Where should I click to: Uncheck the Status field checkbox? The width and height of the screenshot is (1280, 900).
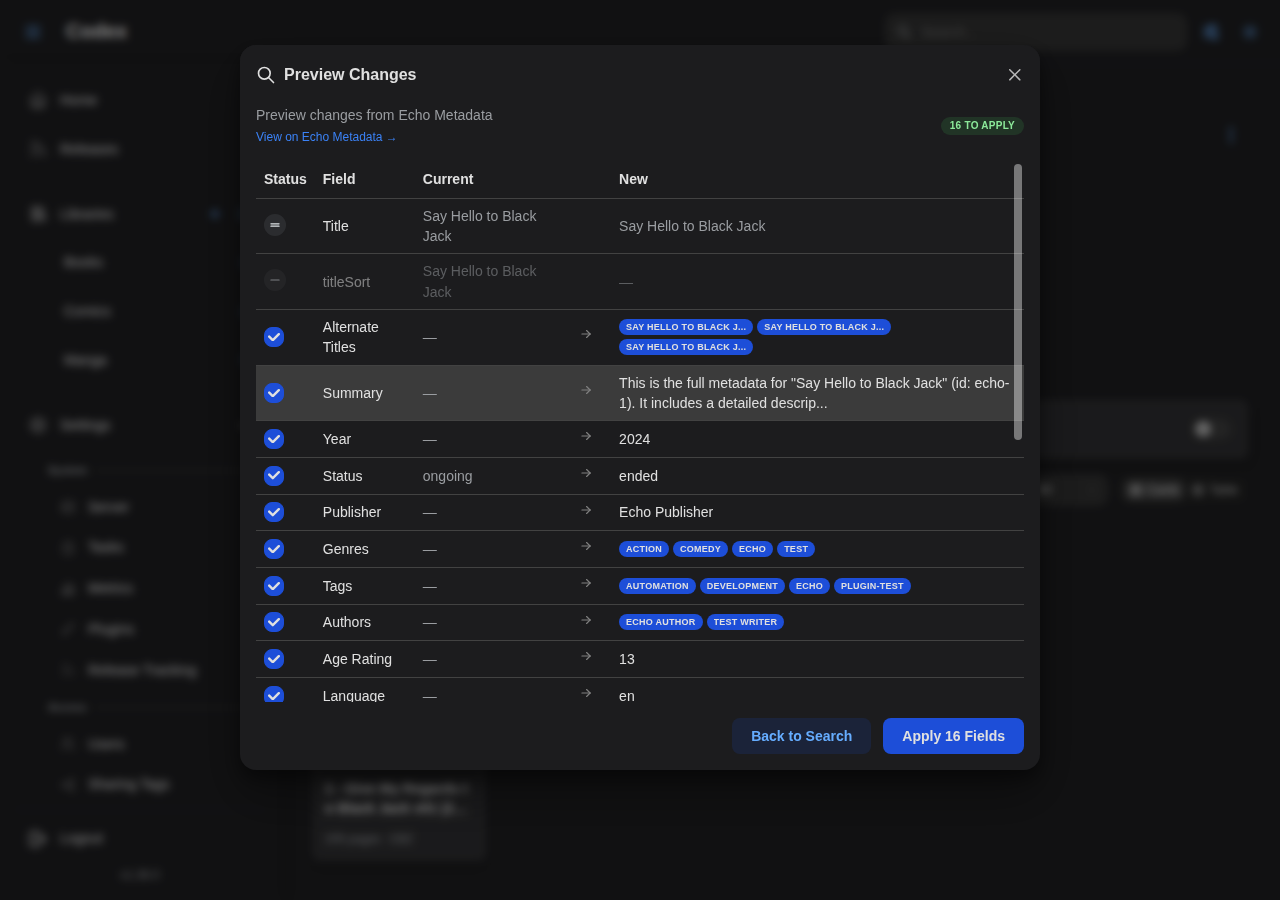coord(274,476)
